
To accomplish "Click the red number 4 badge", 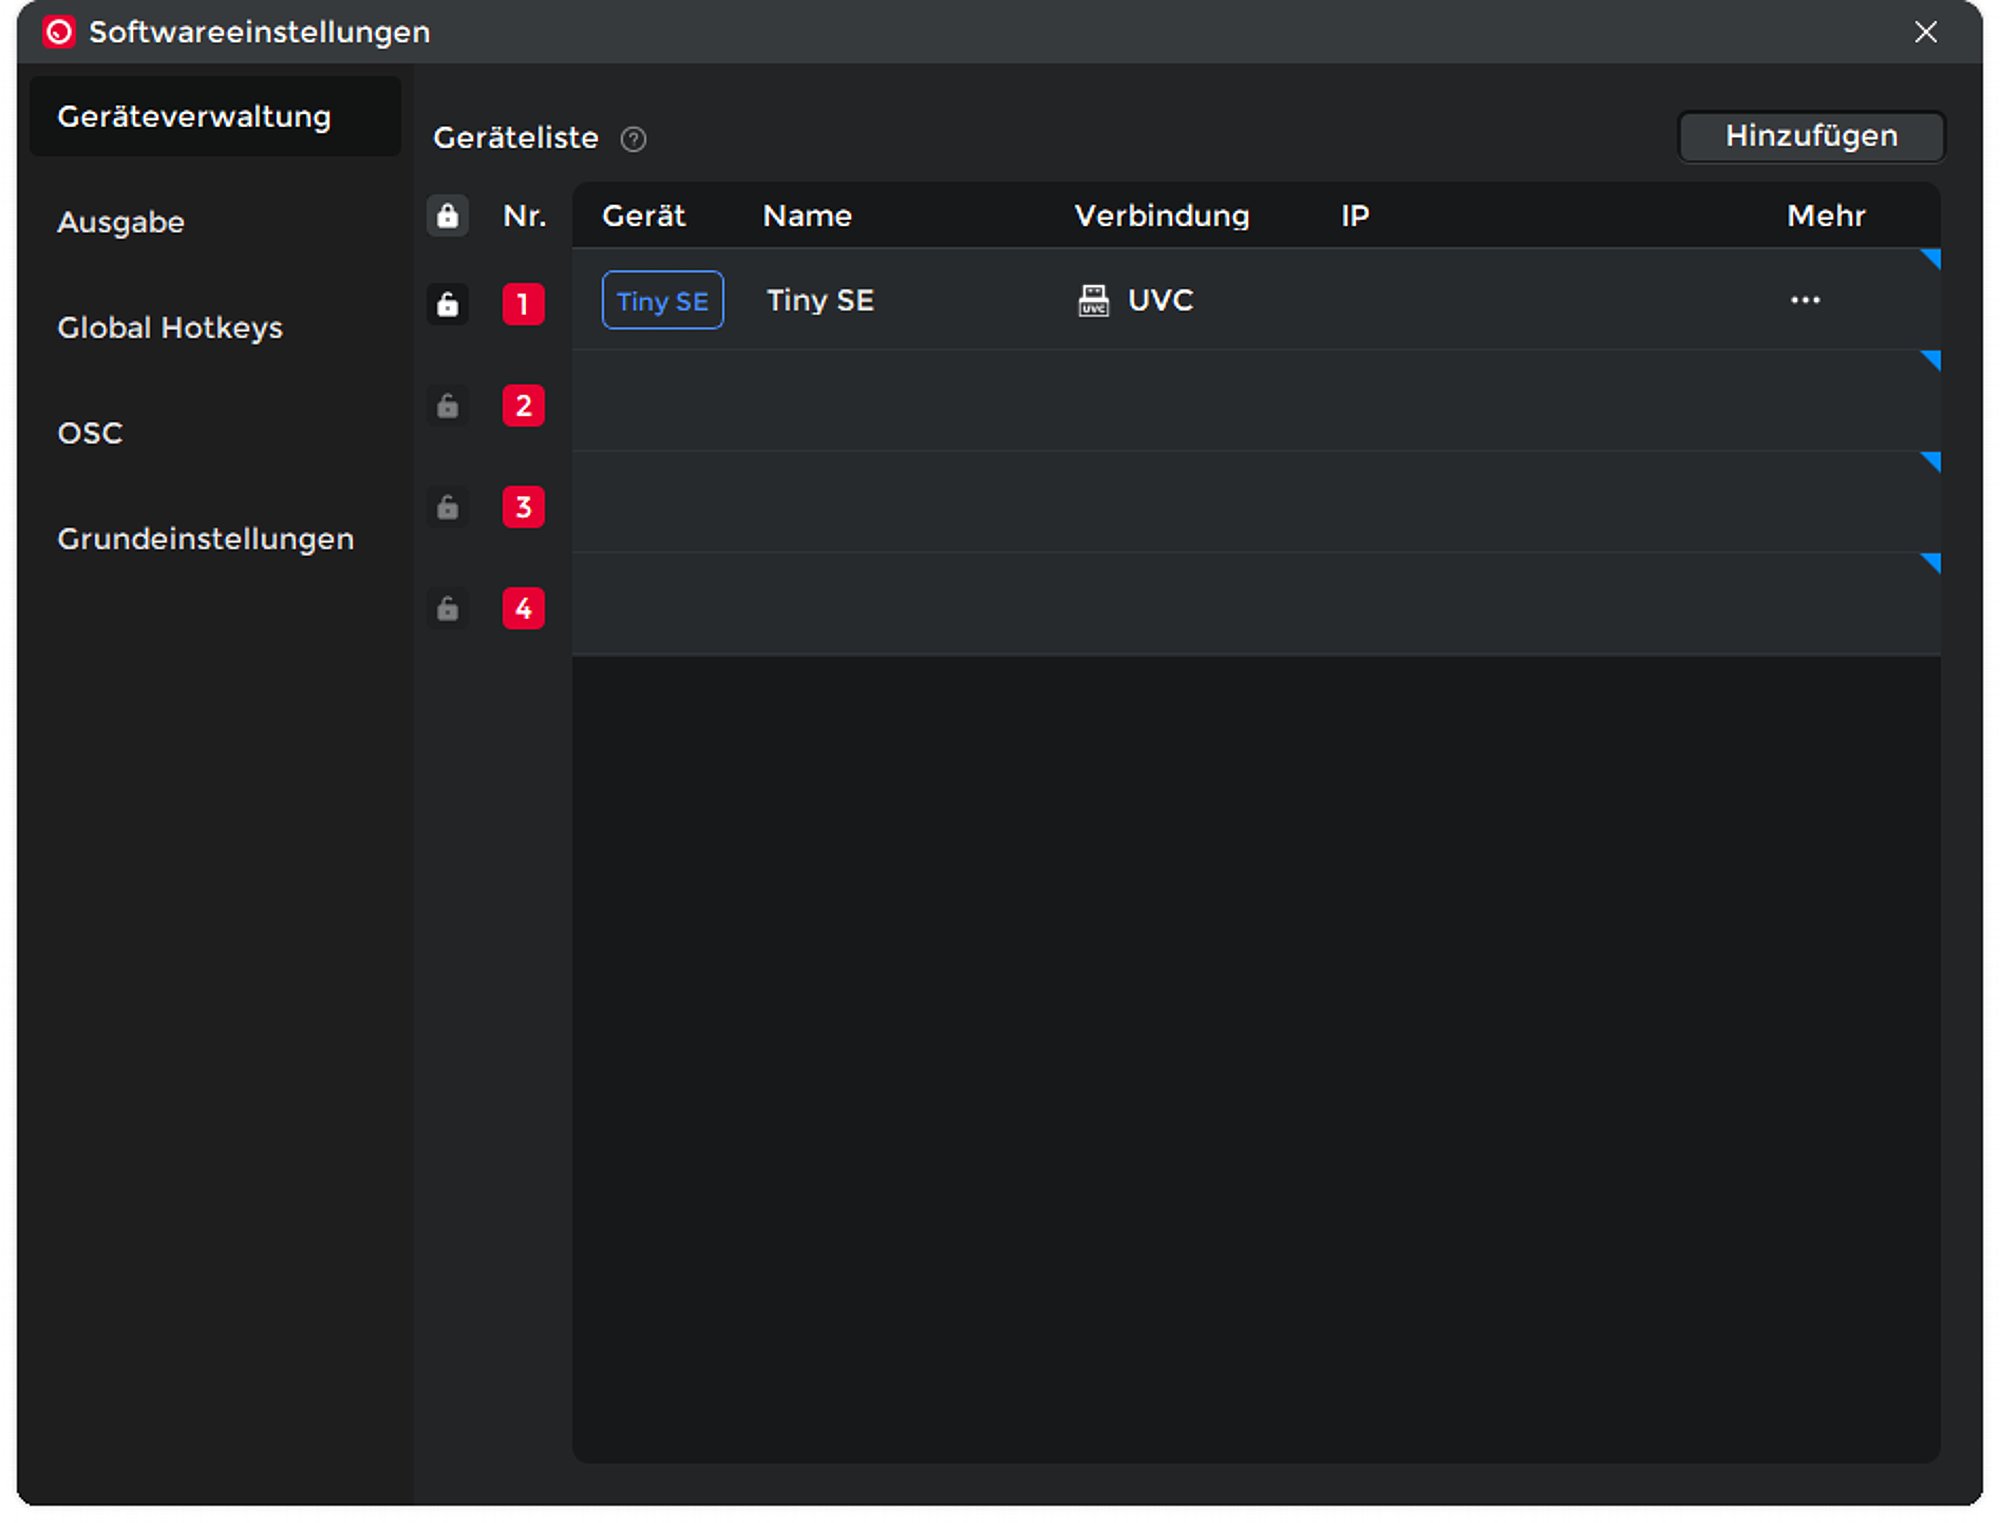I will click(x=523, y=609).
